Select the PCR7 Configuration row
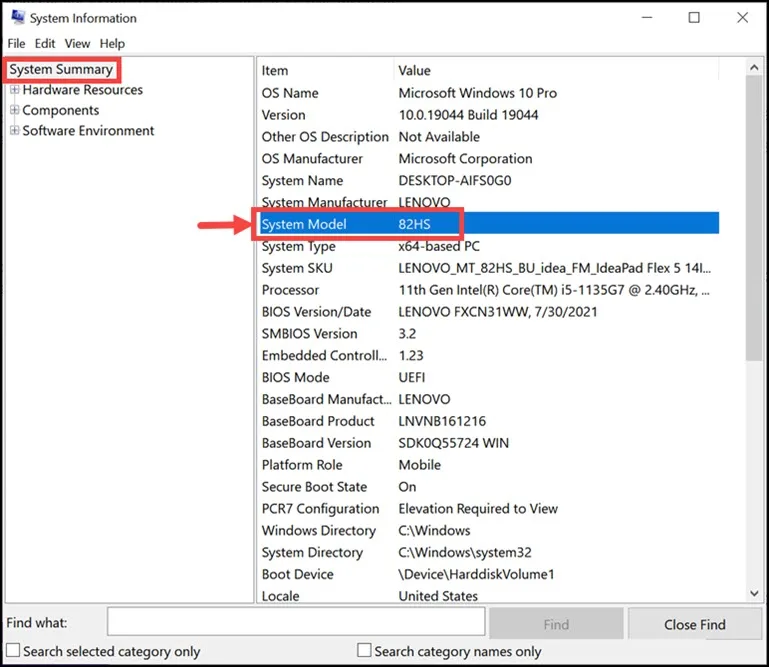Screen dimensions: 769x667 point(488,509)
